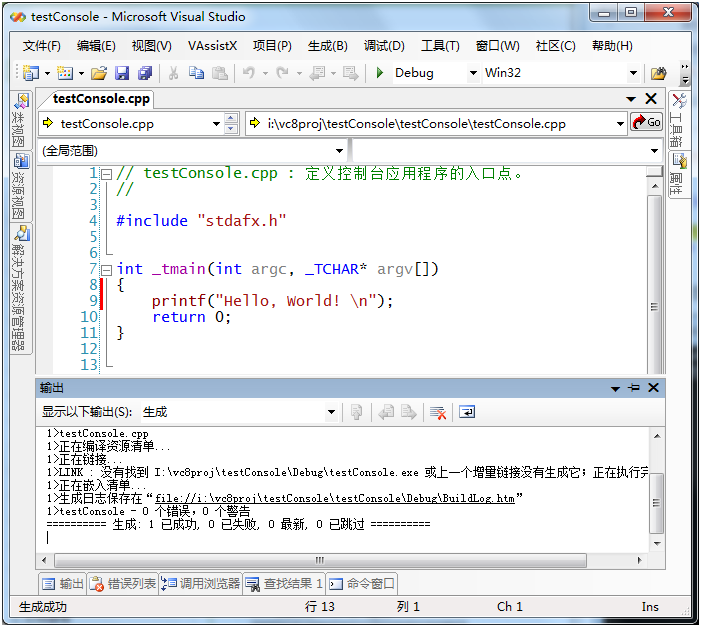Click the Copy icon in the toolbar
701x627 pixels.
[196, 73]
